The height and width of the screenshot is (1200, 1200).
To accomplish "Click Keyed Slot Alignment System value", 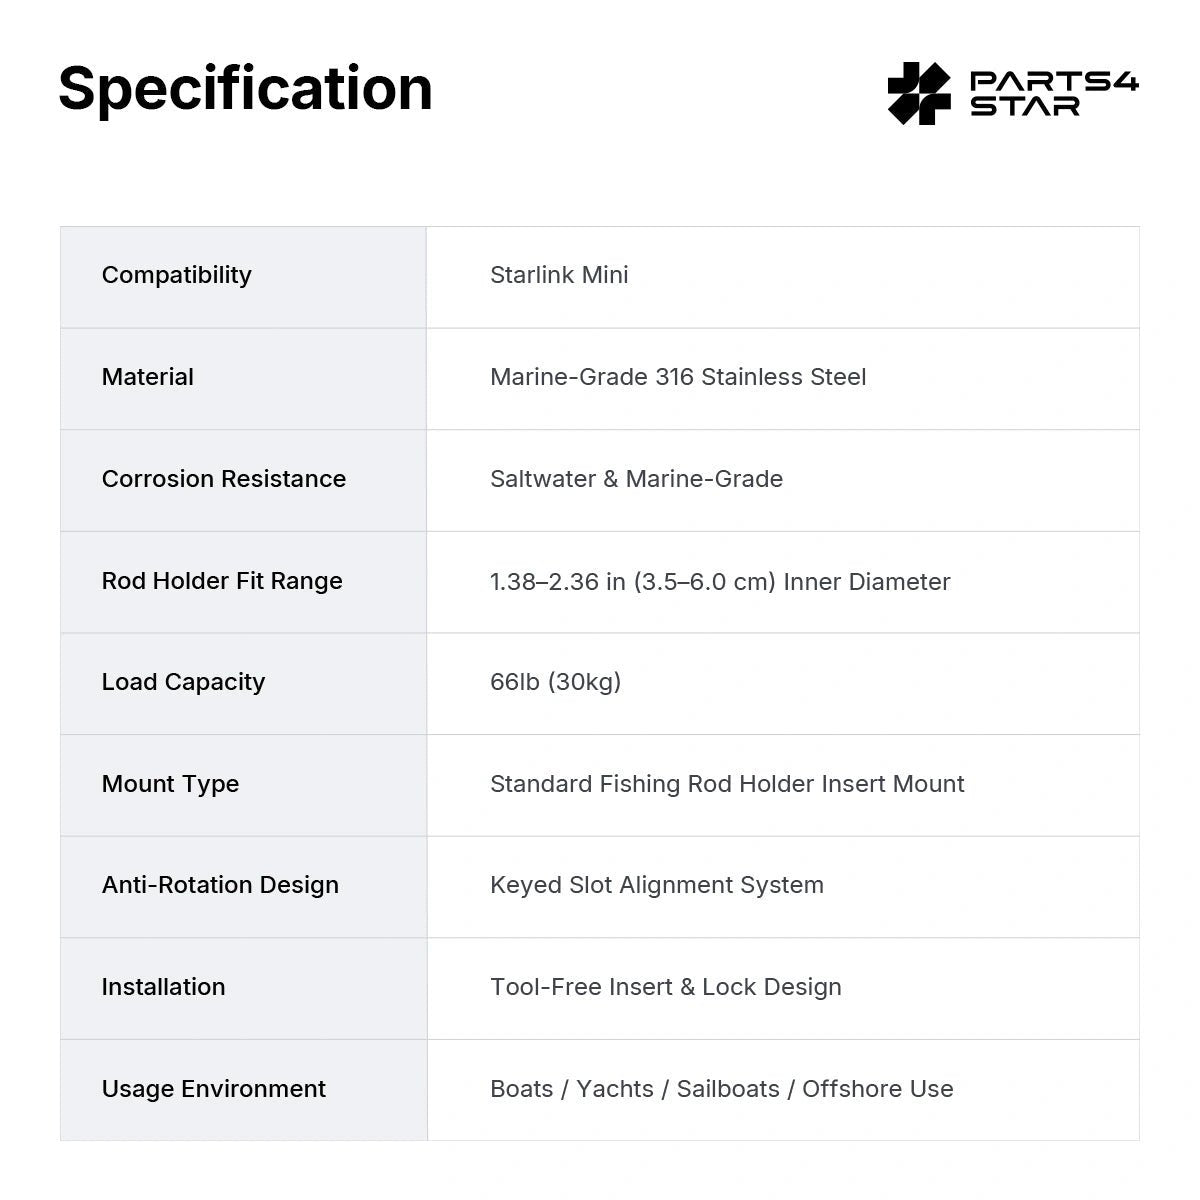I will click(657, 885).
